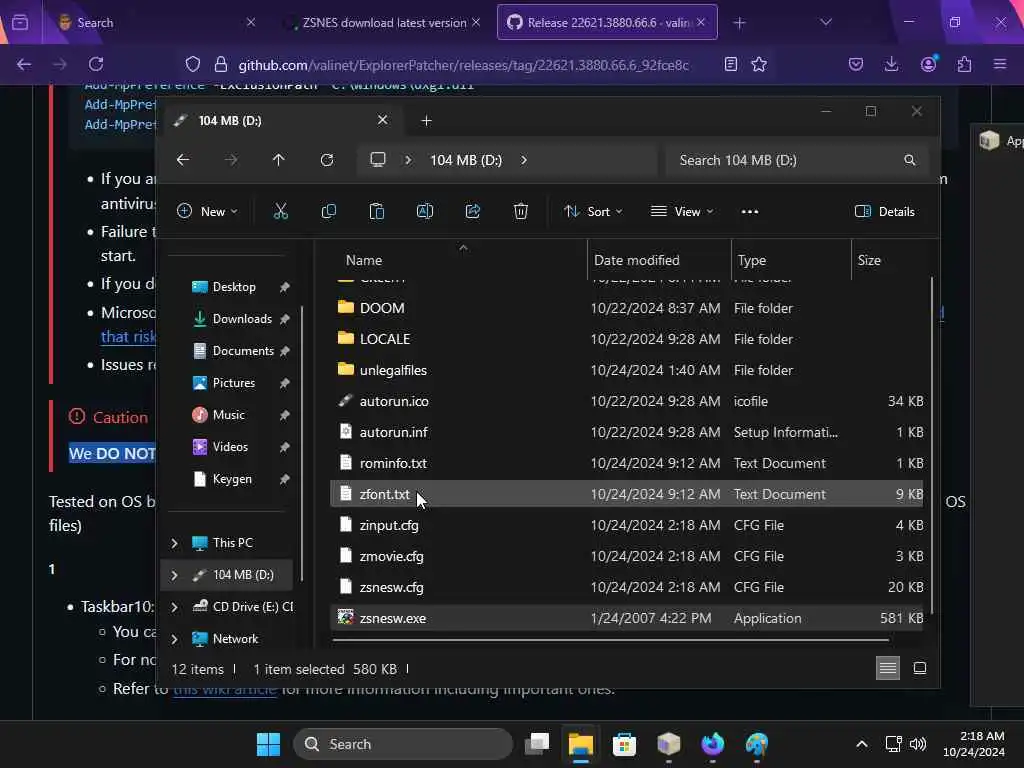Select the rominfo.txt file
This screenshot has height=768, width=1024.
[628, 463]
